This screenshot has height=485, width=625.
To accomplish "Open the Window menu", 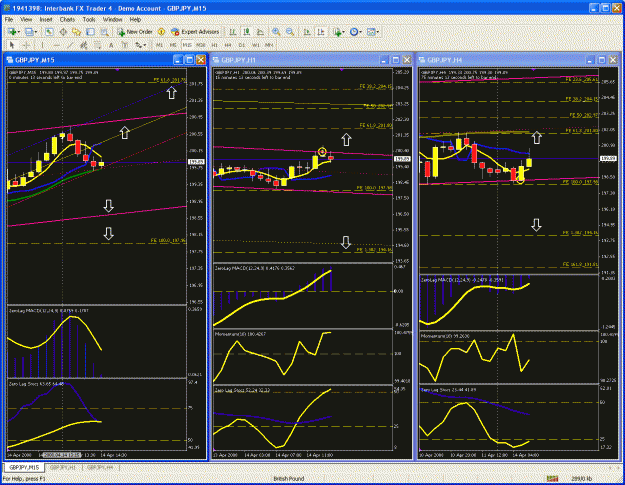I will (113, 19).
